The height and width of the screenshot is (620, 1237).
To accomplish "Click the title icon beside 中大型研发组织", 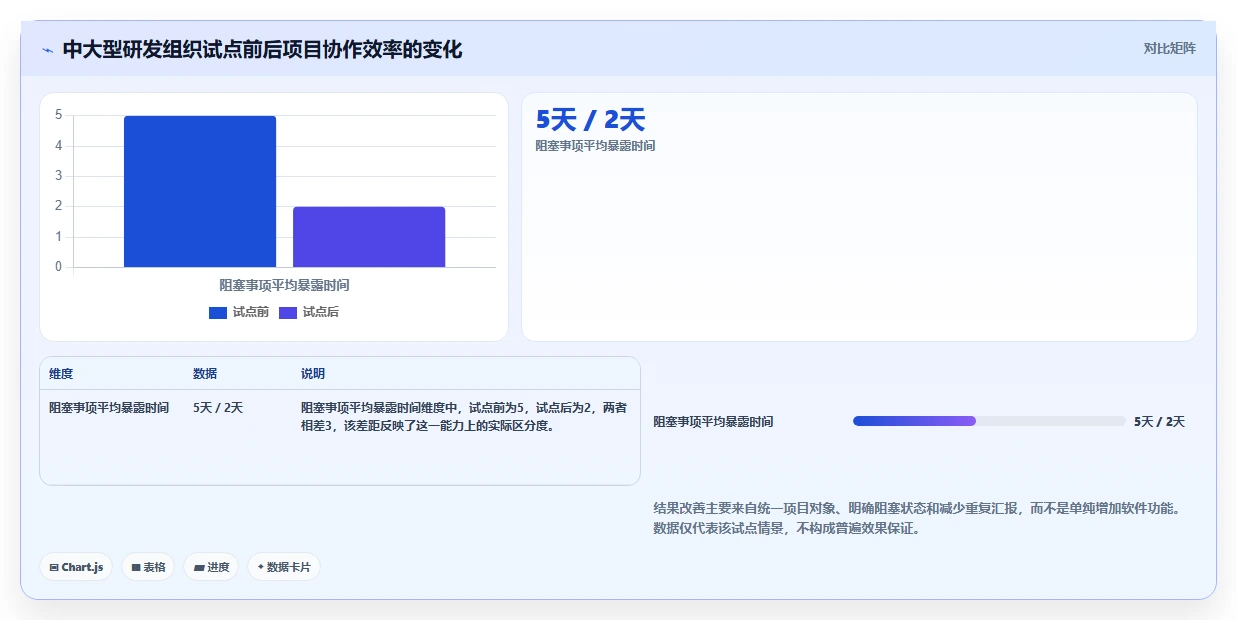I will 48,50.
